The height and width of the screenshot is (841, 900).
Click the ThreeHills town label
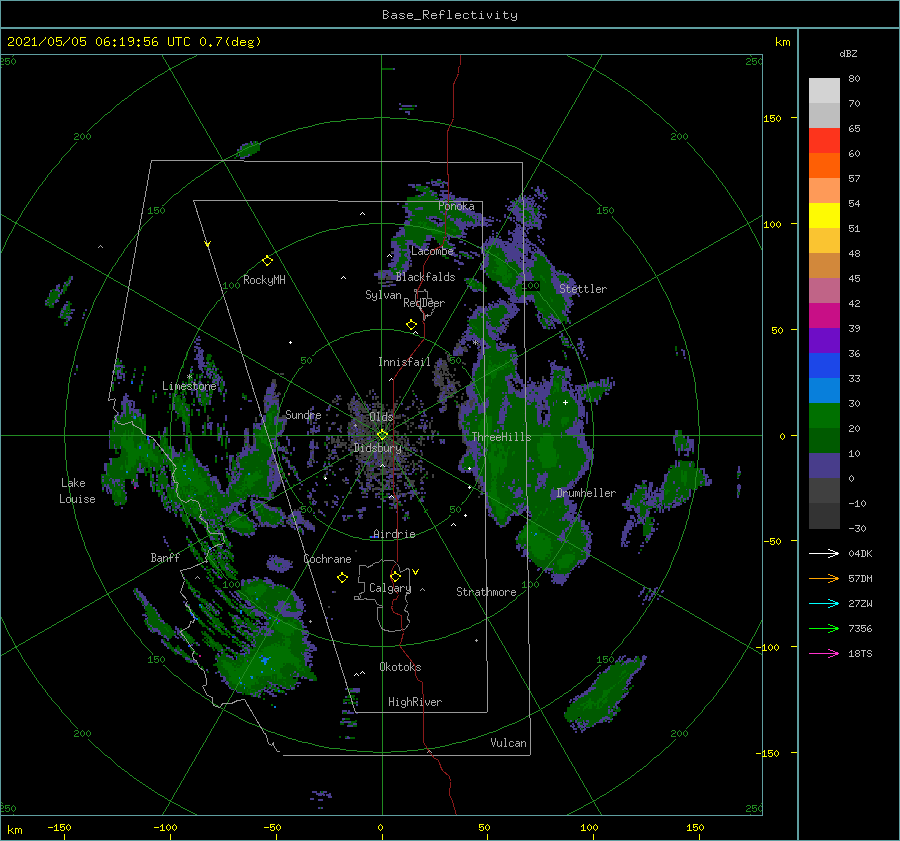coord(502,437)
